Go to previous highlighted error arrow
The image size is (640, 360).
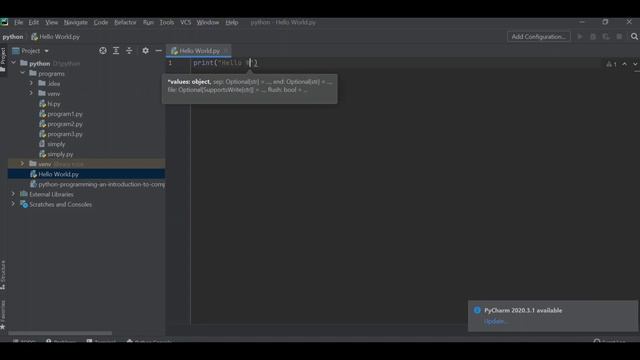click(x=624, y=64)
